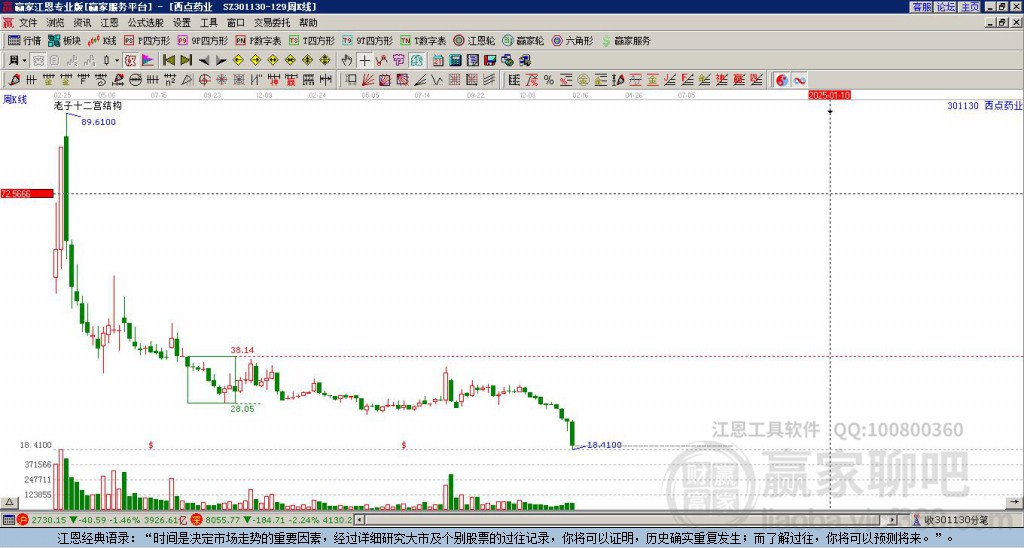Step chart left with black left arrow
Viewport: 1024px width, 548px height.
[204, 60]
